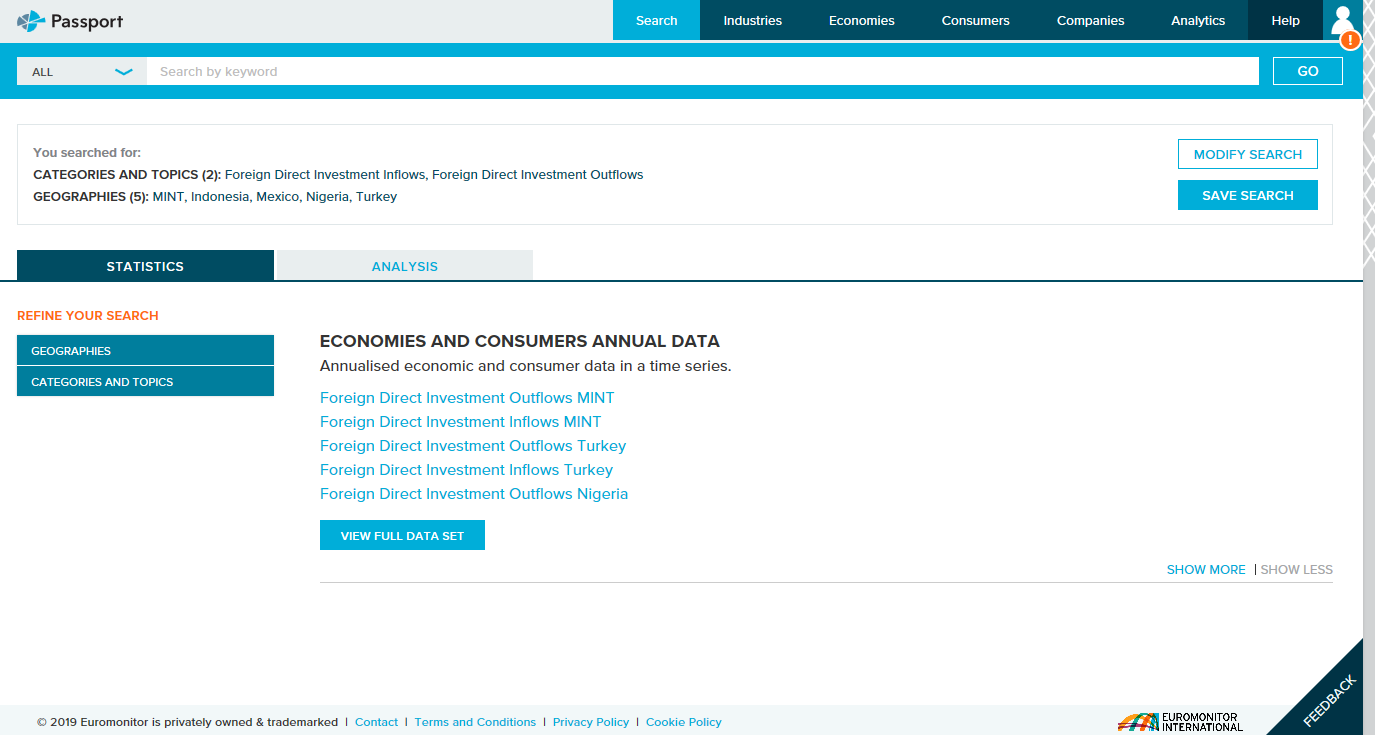Open the user profile icon

click(x=1342, y=21)
